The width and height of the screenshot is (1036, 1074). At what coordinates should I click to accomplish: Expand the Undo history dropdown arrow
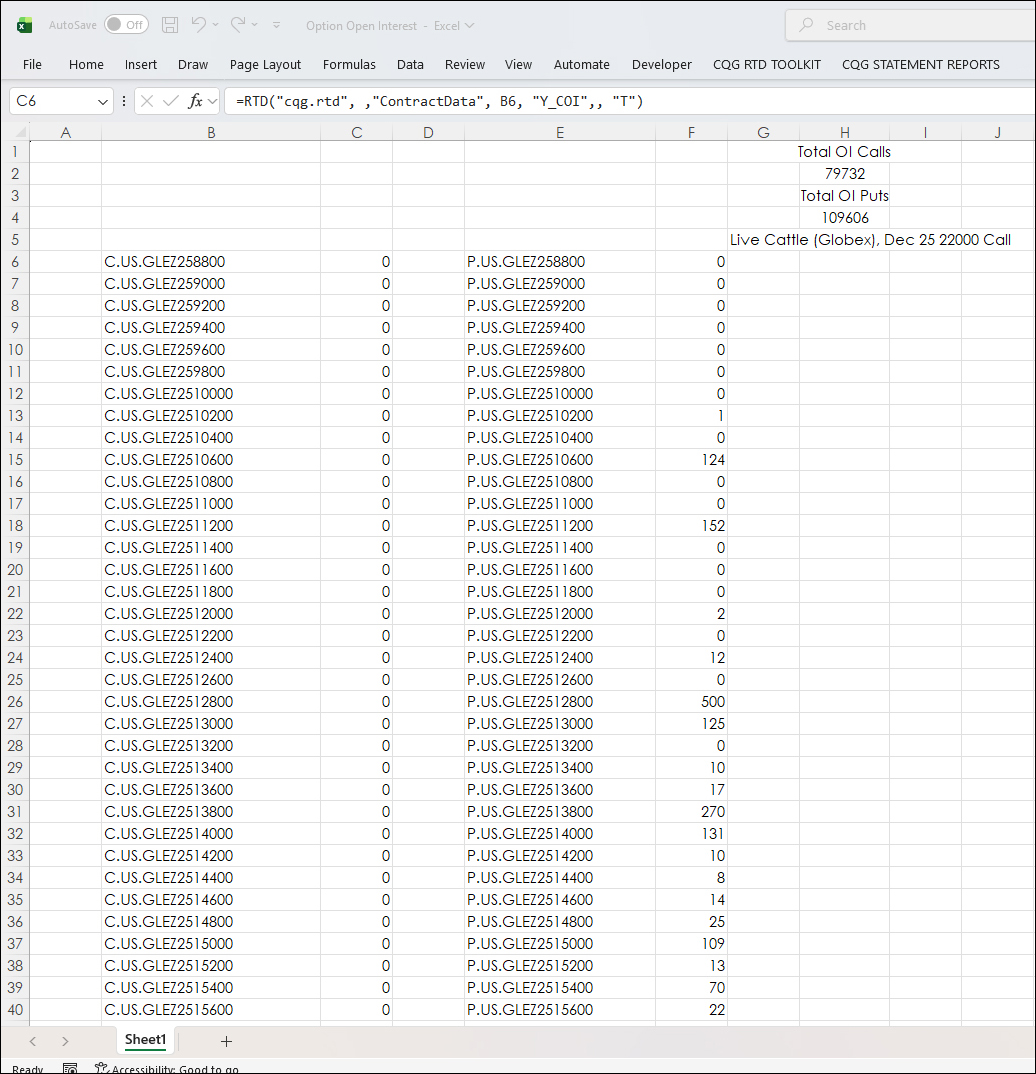[215, 25]
